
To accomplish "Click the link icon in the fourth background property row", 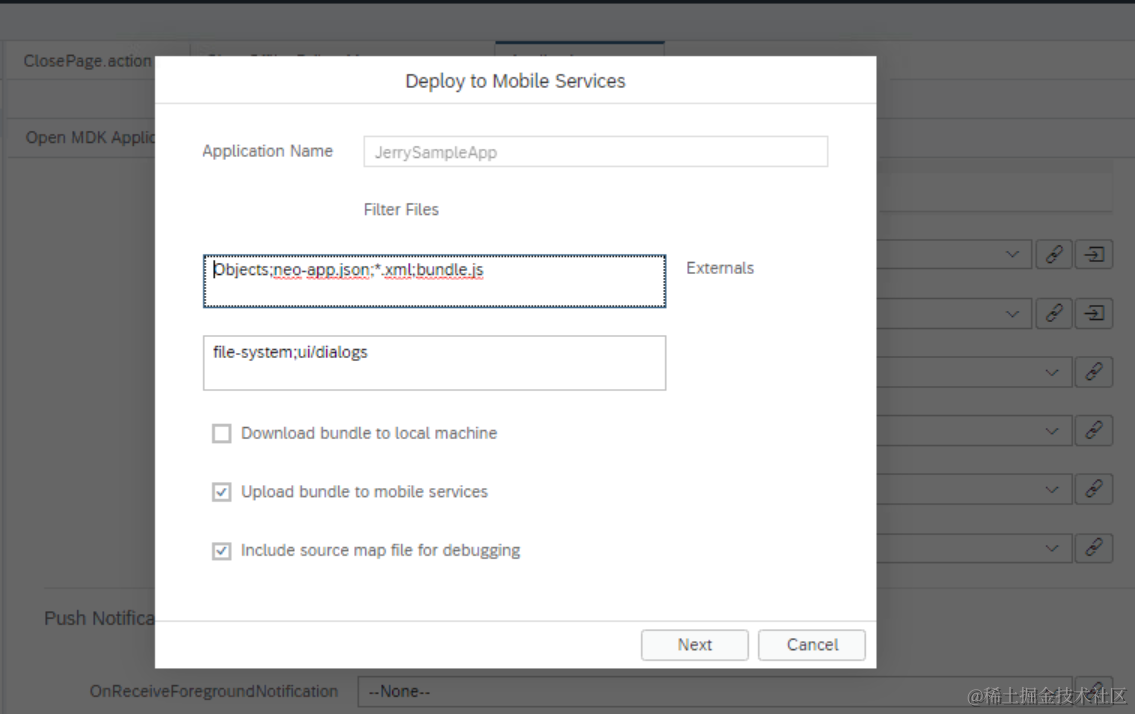I will pyautogui.click(x=1094, y=431).
